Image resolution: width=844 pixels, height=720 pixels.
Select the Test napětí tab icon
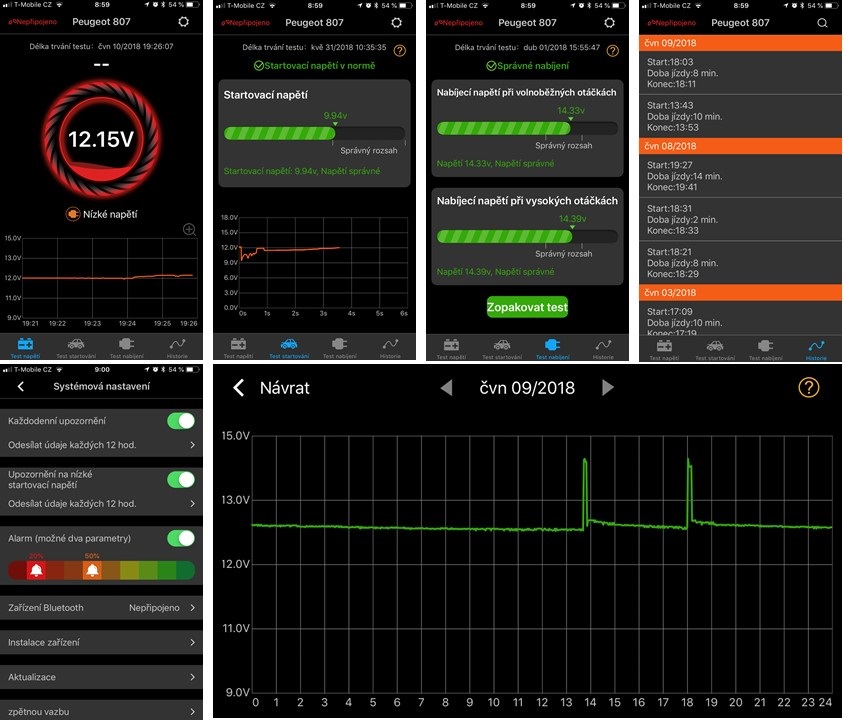[23, 345]
